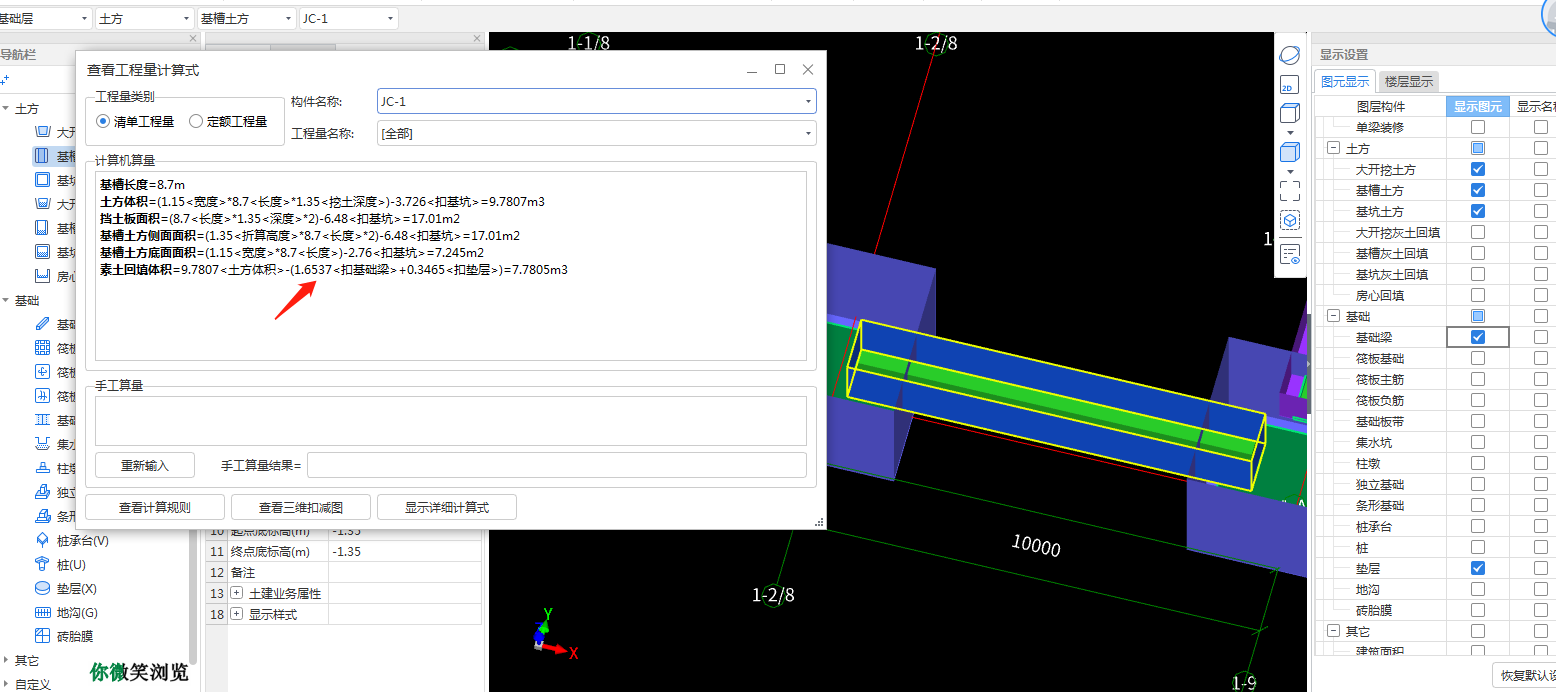Uncheck 显示图元 for 基础梁 layer
The height and width of the screenshot is (692, 1556).
coord(1477,337)
